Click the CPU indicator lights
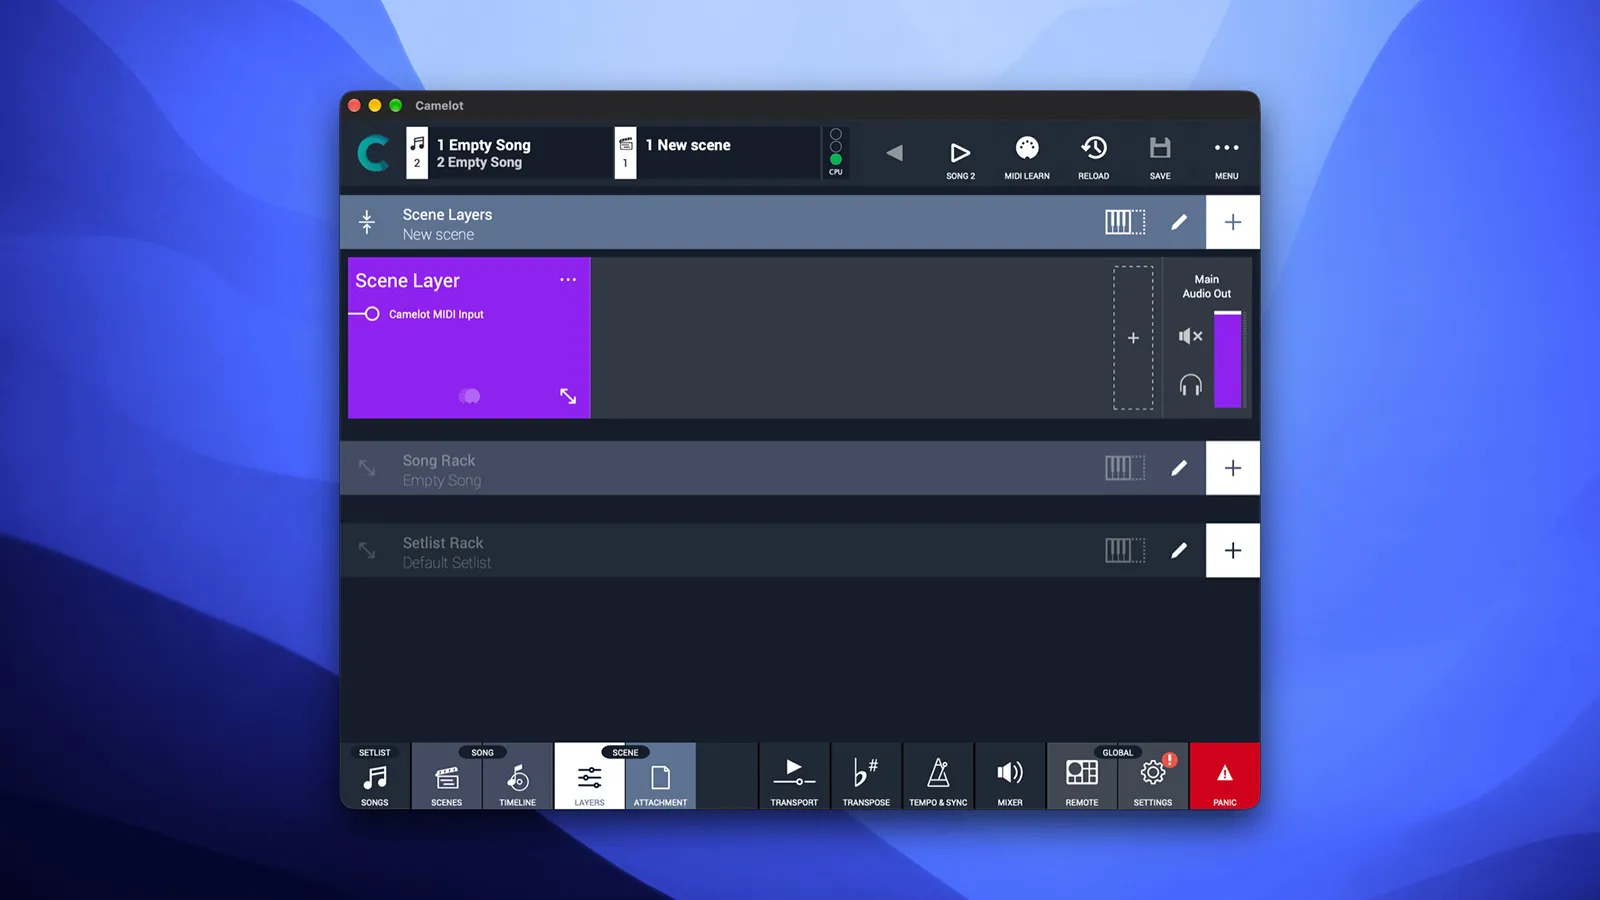Image resolution: width=1600 pixels, height=900 pixels. tap(836, 152)
